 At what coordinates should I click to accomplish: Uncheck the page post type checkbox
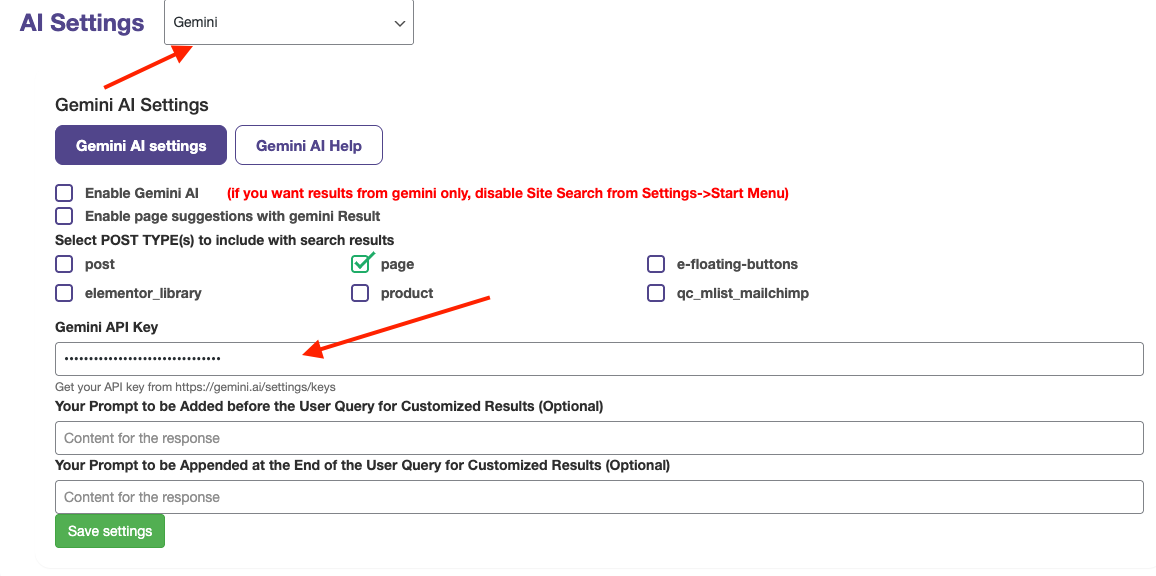pos(361,263)
